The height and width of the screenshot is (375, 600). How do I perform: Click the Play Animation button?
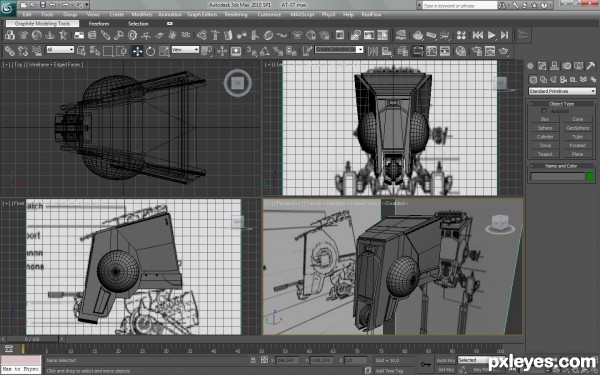(x=491, y=35)
